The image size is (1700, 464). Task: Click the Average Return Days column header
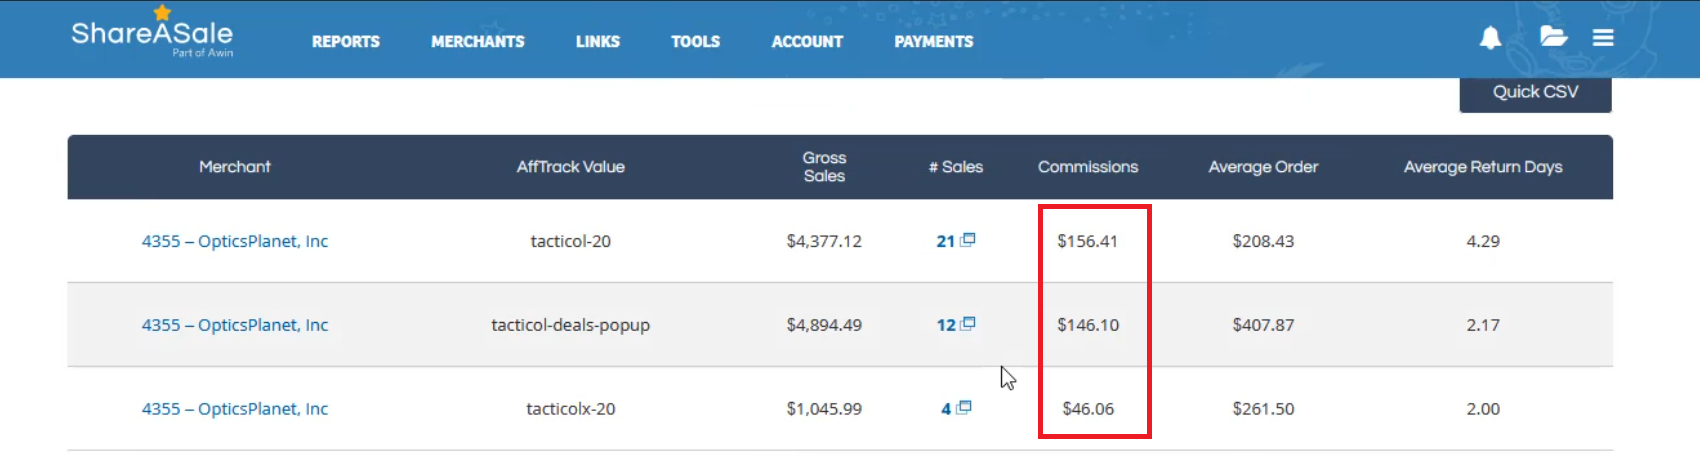[x=1483, y=167]
